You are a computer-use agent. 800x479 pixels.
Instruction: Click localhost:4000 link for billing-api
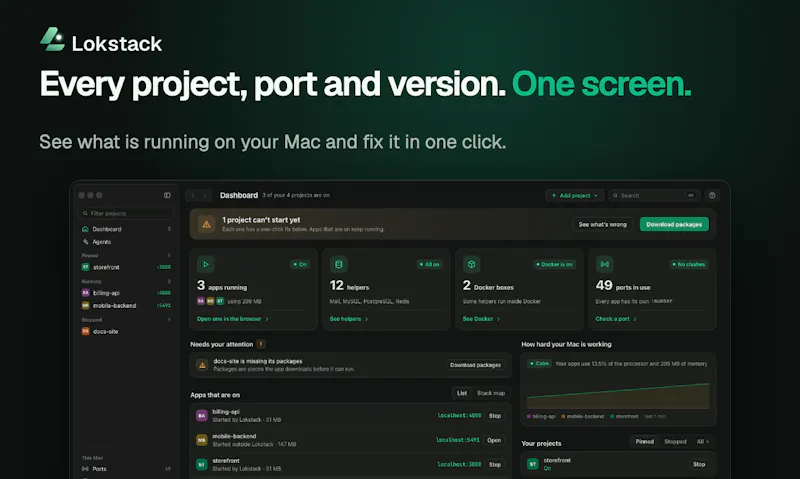(459, 416)
